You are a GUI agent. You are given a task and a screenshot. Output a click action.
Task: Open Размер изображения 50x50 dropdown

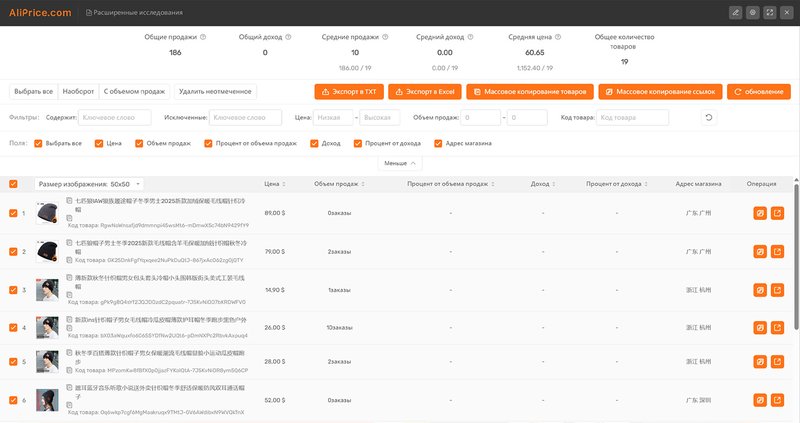pos(89,184)
